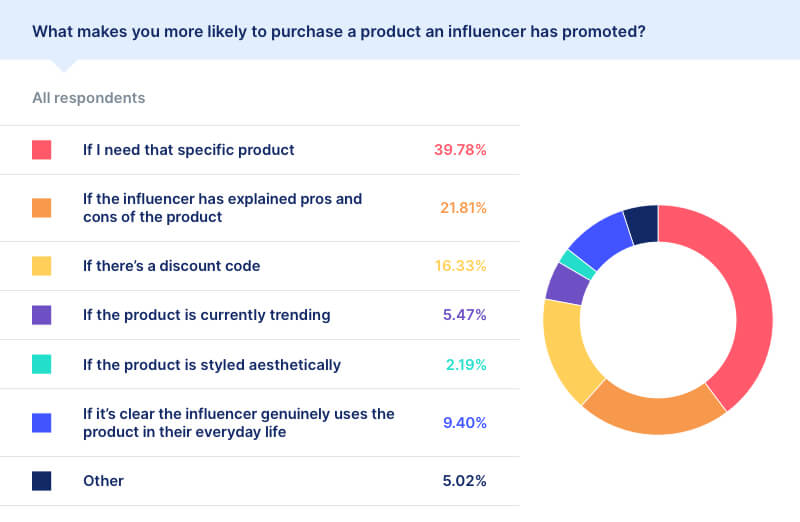Click the navy Other legend swatch
Image resolution: width=800 pixels, height=522 pixels.
[41, 481]
